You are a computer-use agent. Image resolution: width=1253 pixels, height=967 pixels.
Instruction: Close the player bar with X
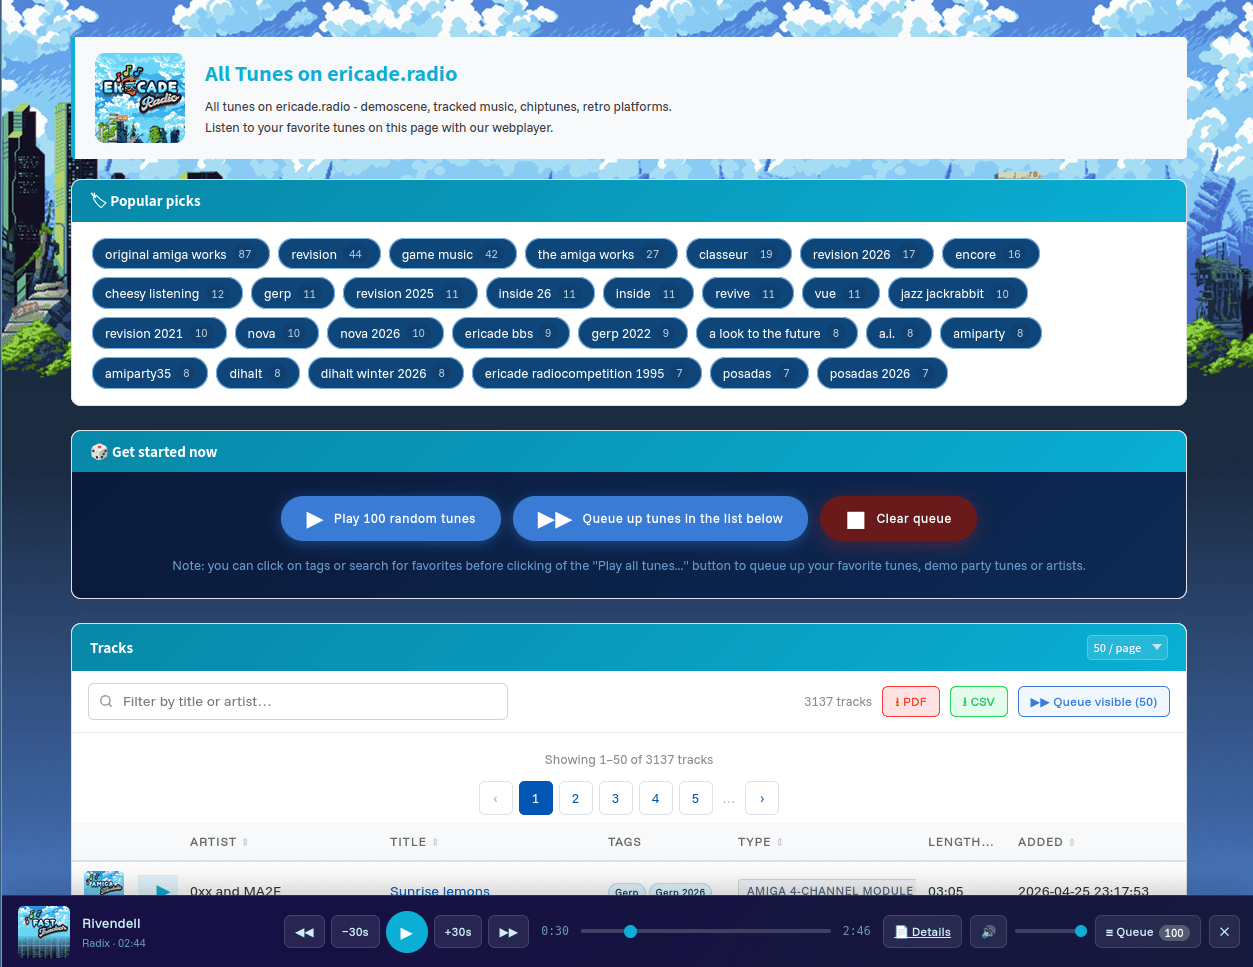(x=1224, y=932)
